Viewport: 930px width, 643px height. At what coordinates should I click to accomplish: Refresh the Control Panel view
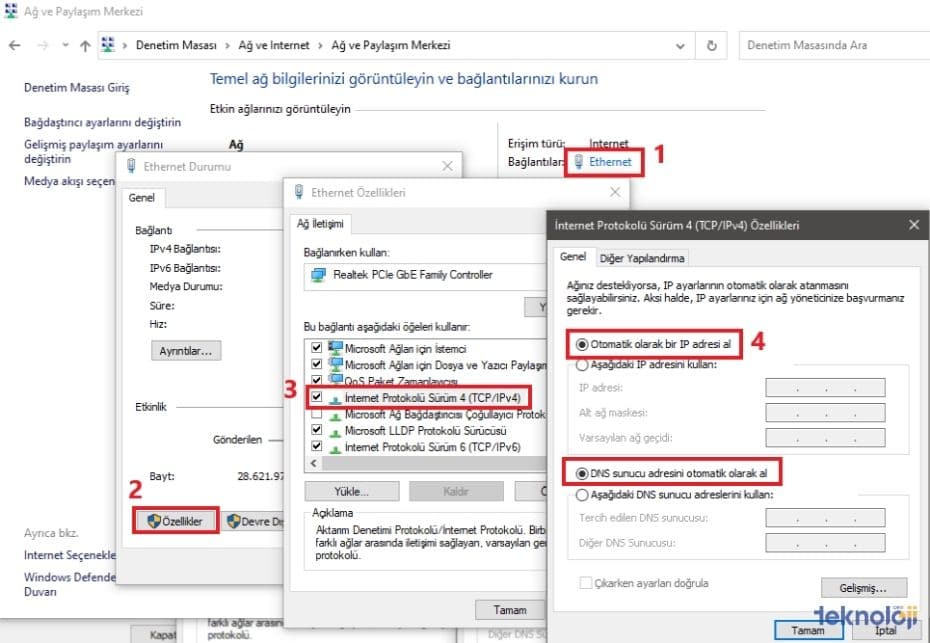(712, 46)
